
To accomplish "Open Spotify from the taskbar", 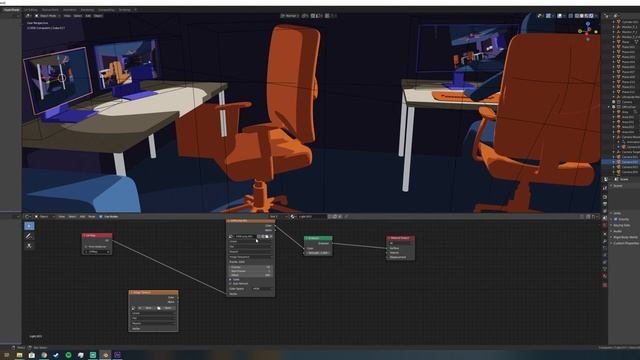I will coord(68,355).
